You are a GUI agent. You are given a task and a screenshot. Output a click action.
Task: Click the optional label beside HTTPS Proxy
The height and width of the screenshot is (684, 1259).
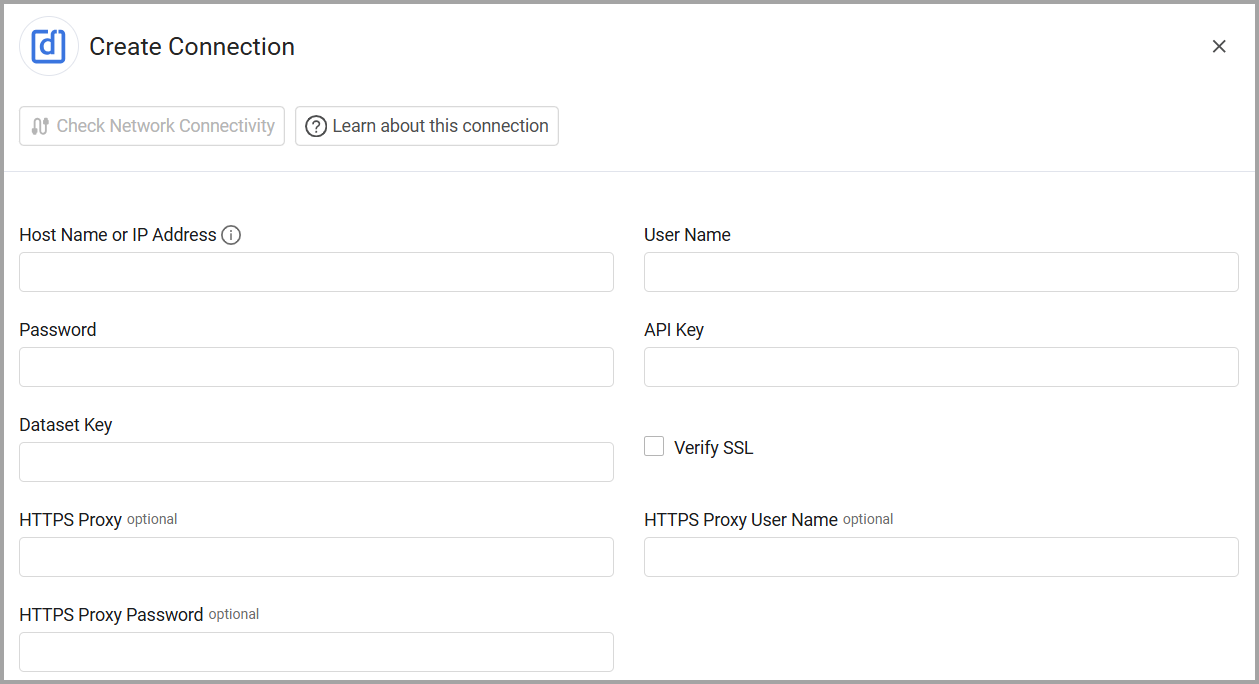(153, 519)
